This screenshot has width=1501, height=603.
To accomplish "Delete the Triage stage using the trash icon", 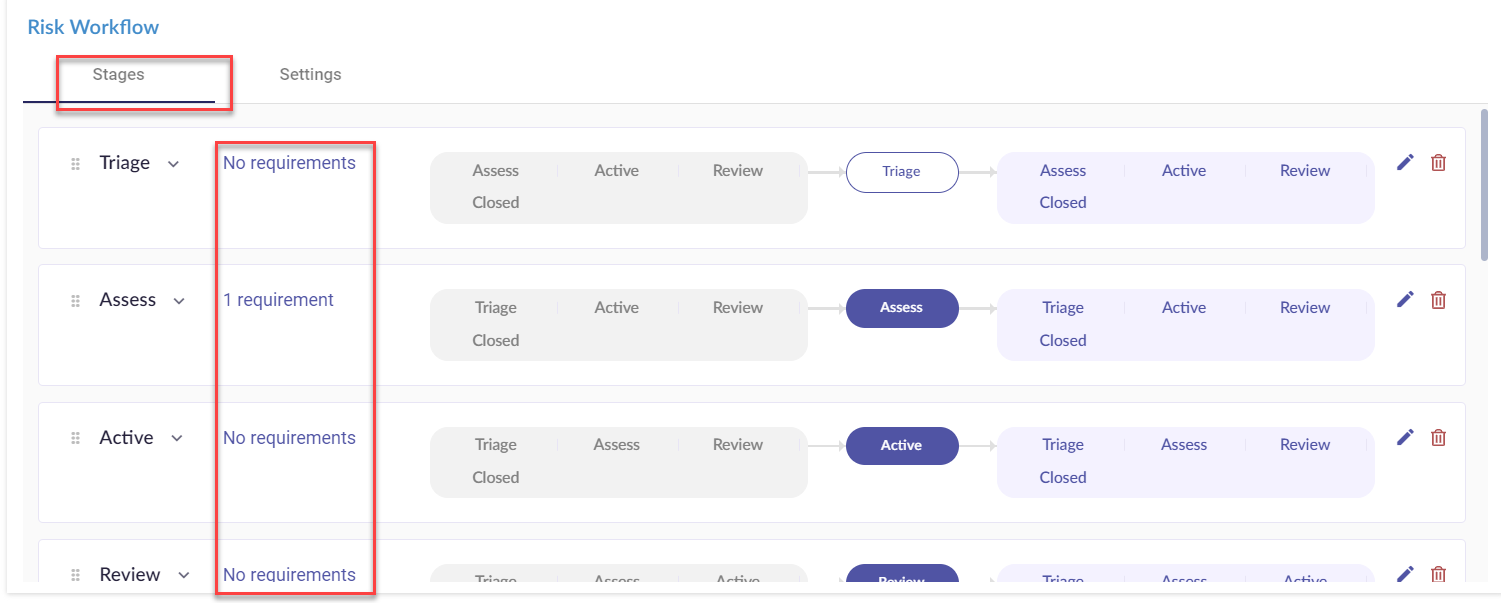I will 1439,161.
